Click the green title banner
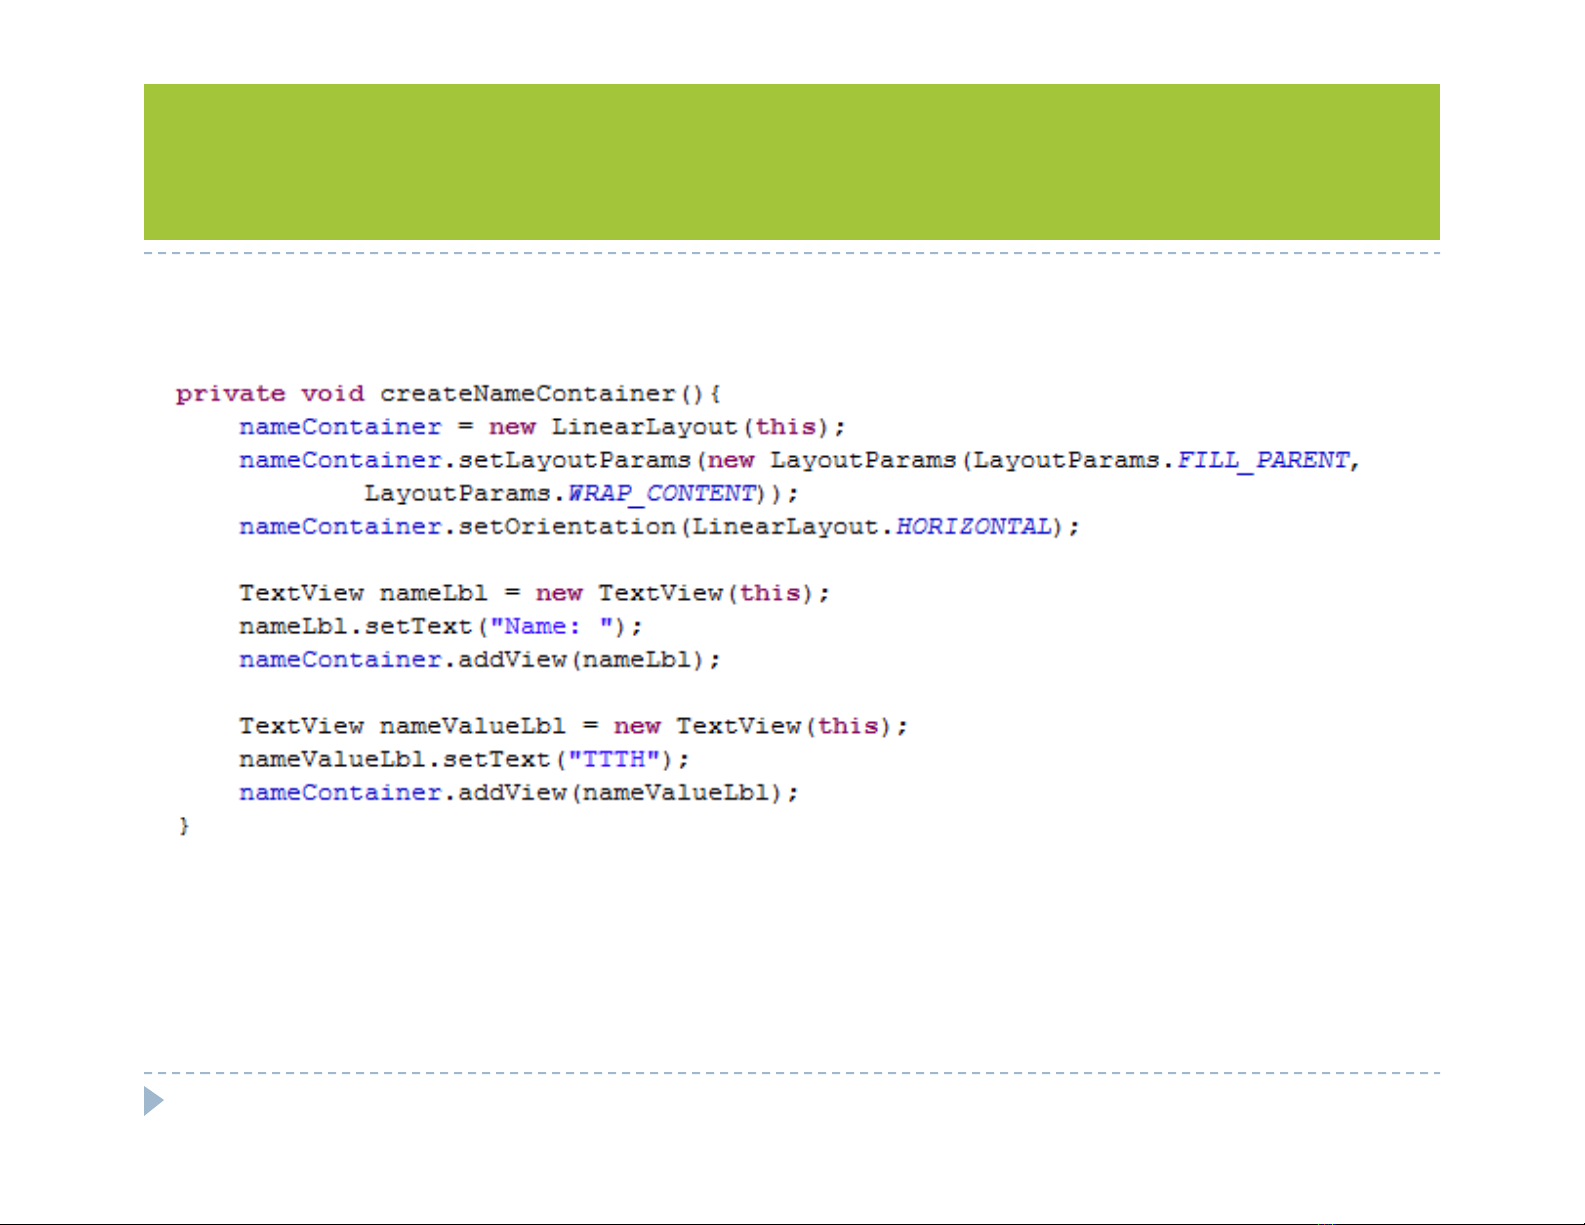 (x=791, y=162)
